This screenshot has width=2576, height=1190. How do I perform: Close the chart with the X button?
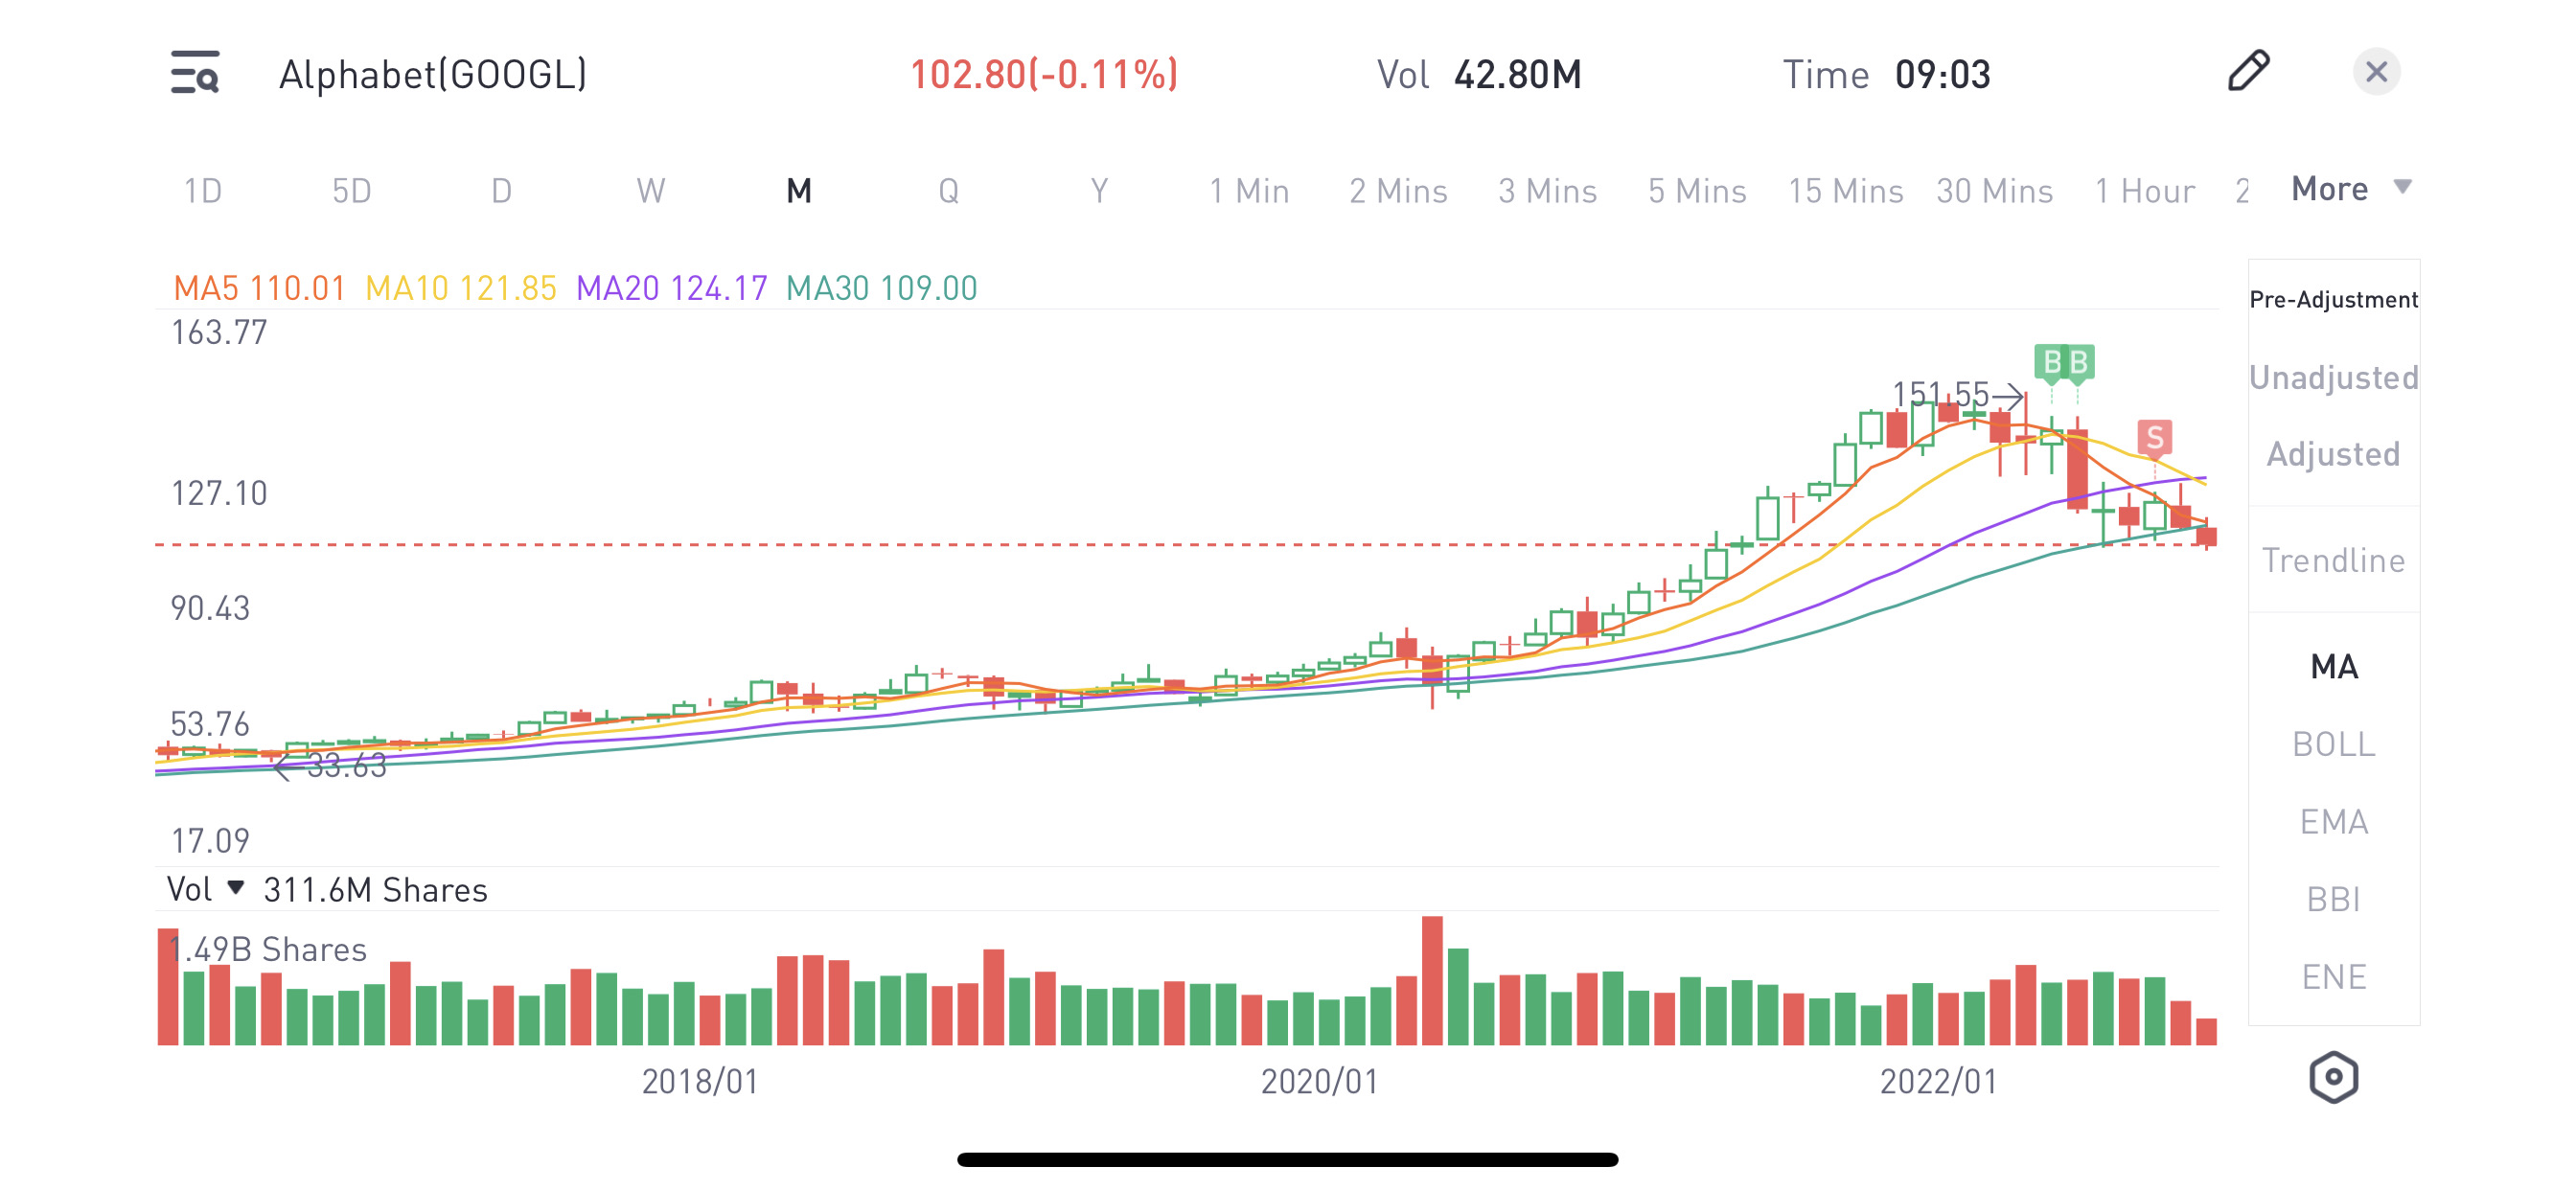point(2376,72)
